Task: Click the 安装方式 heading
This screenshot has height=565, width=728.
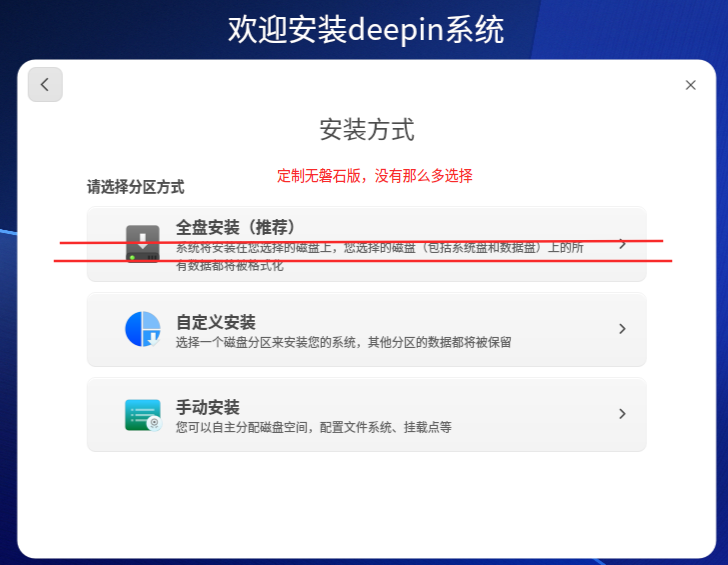Action: [367, 130]
